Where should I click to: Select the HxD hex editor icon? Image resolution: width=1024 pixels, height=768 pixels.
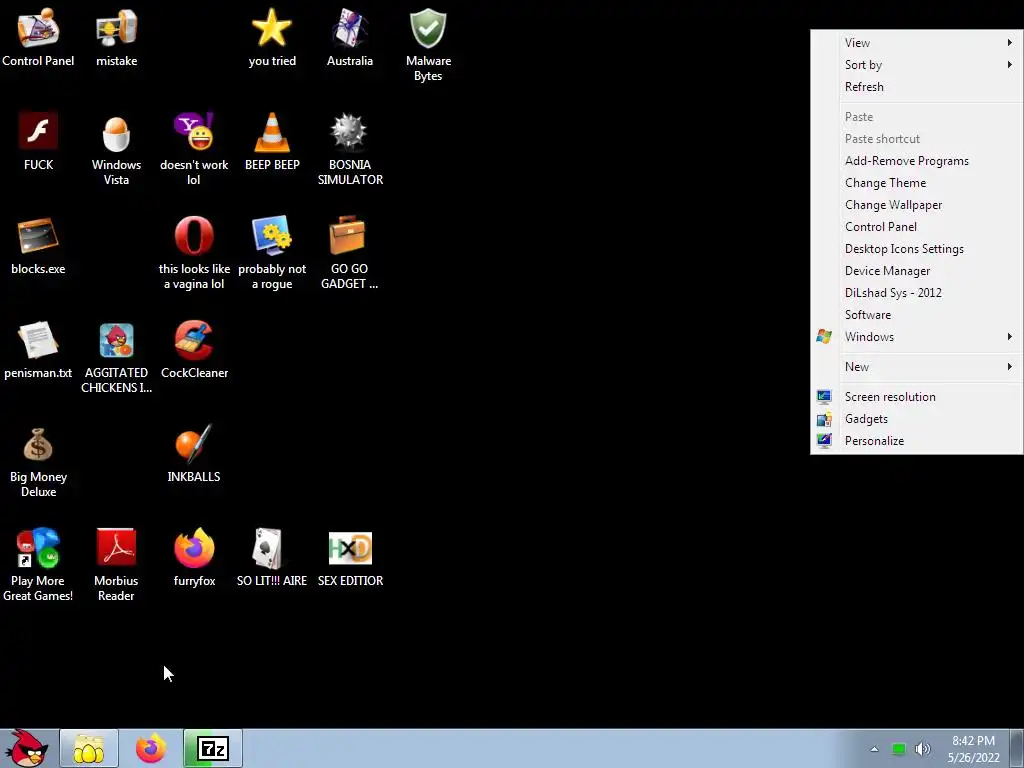349,557
